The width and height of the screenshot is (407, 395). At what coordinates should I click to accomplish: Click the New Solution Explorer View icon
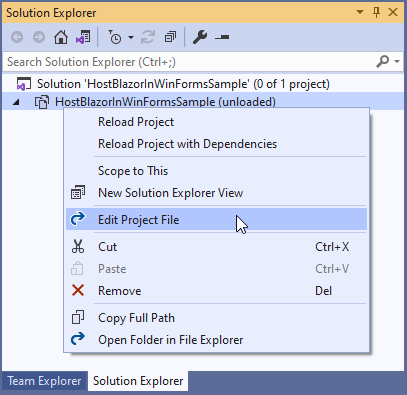(x=78, y=193)
